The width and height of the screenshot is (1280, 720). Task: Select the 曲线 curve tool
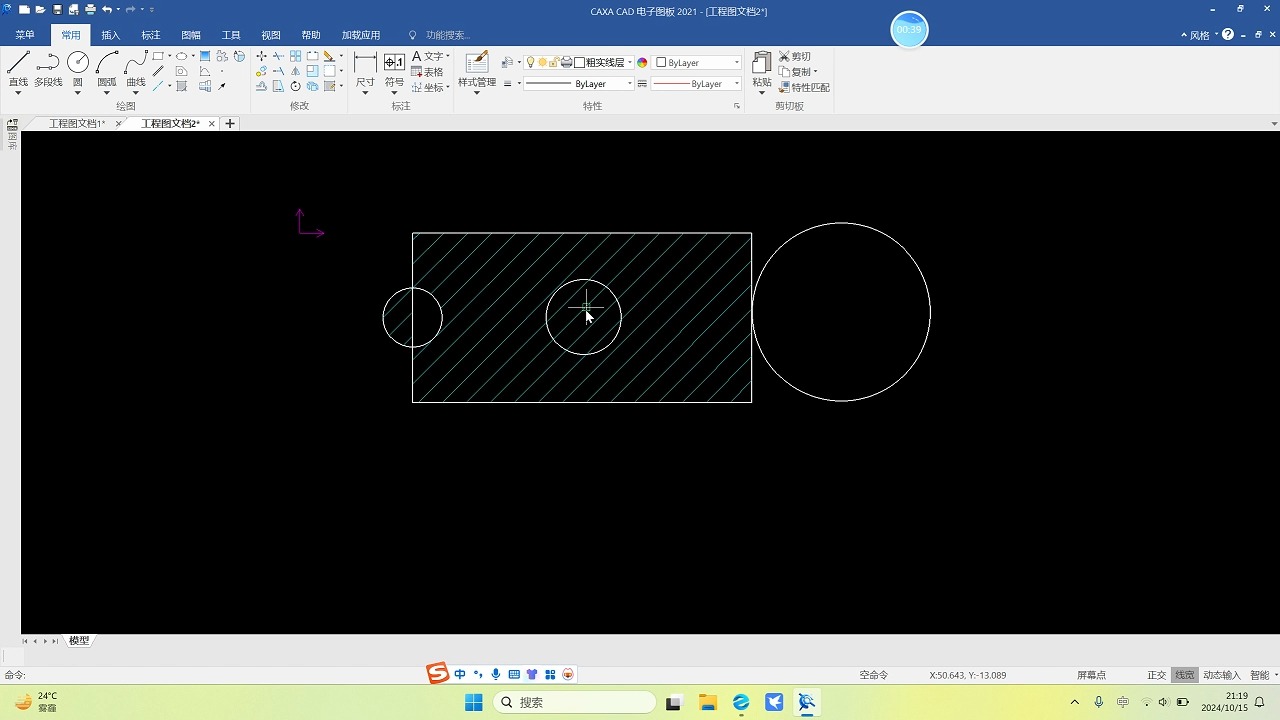click(136, 69)
